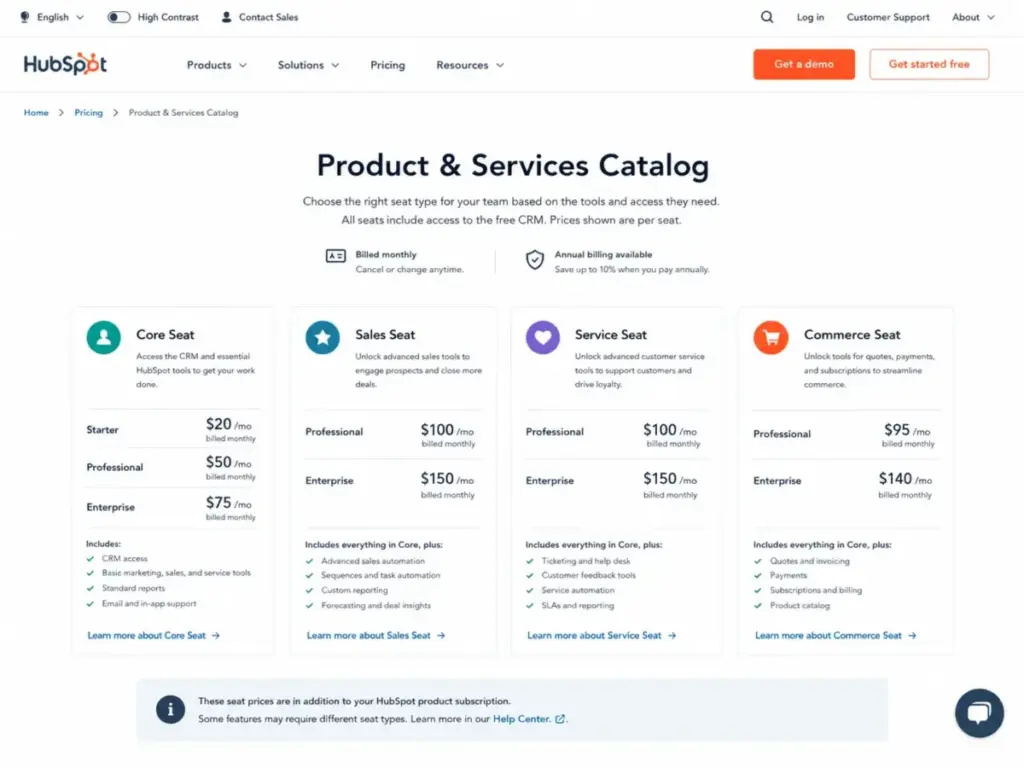
Task: Click Product & Services Catalog breadcrumb text
Action: click(184, 113)
